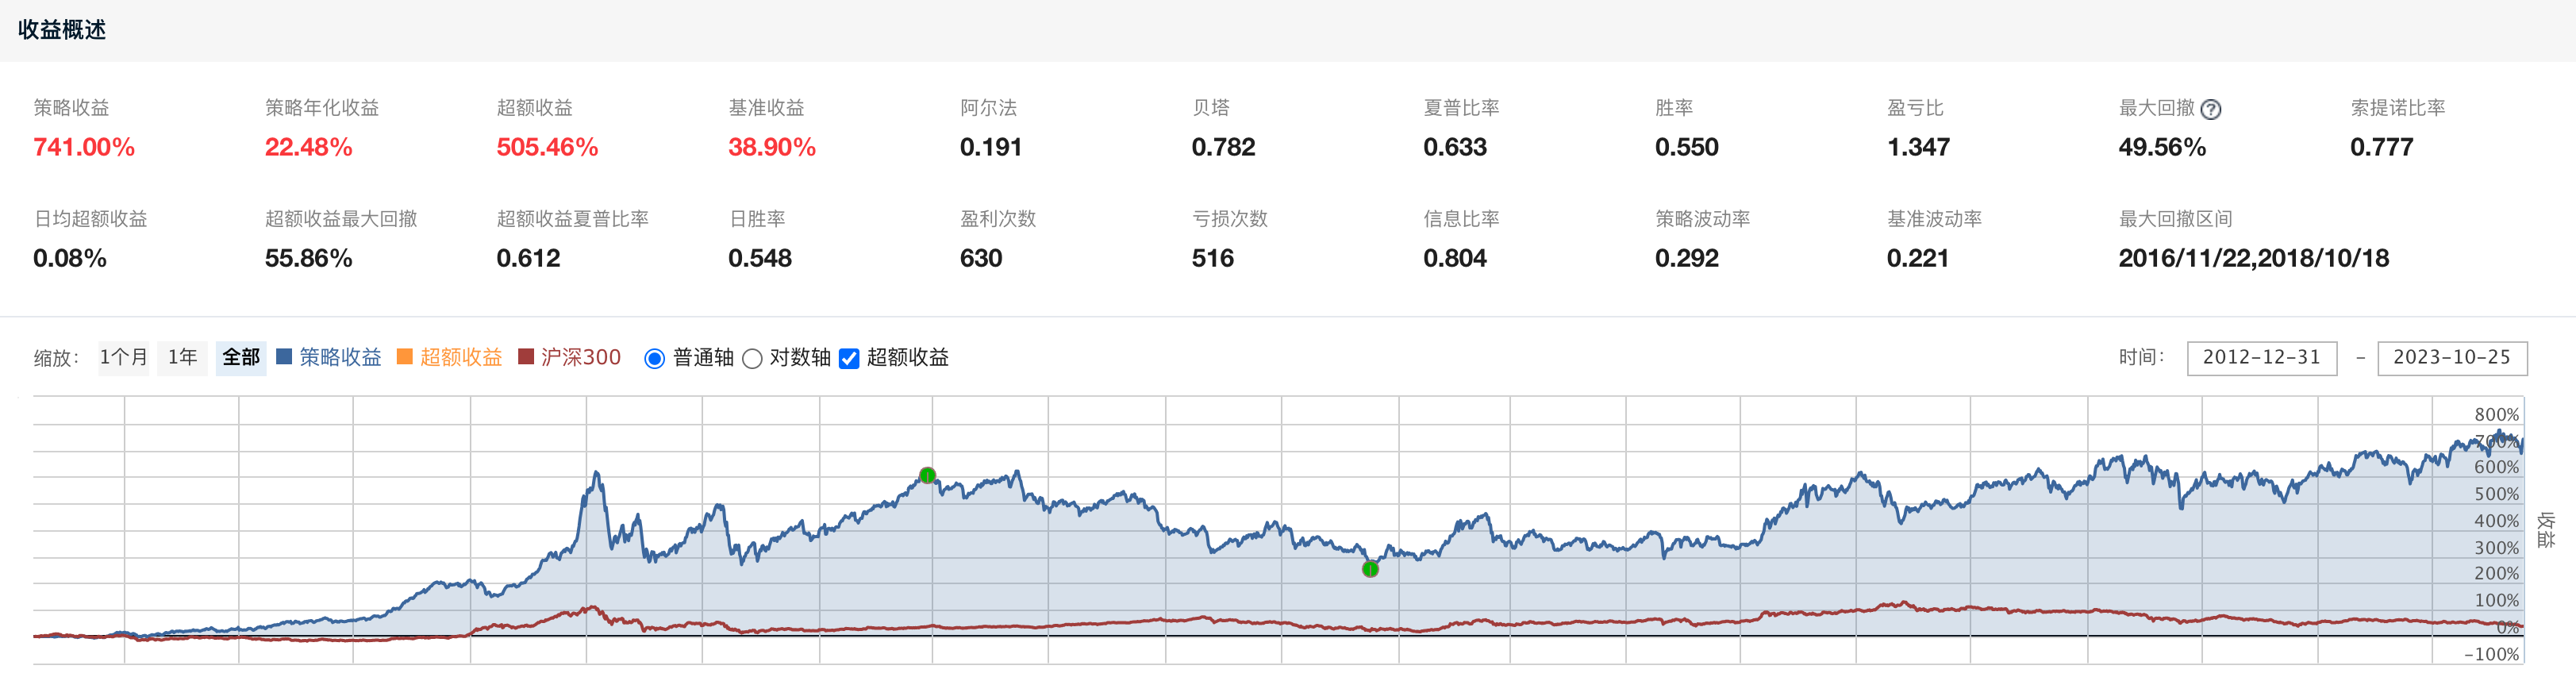
Task: Click the help icon next to 最大回撤
Action: [x=2211, y=110]
